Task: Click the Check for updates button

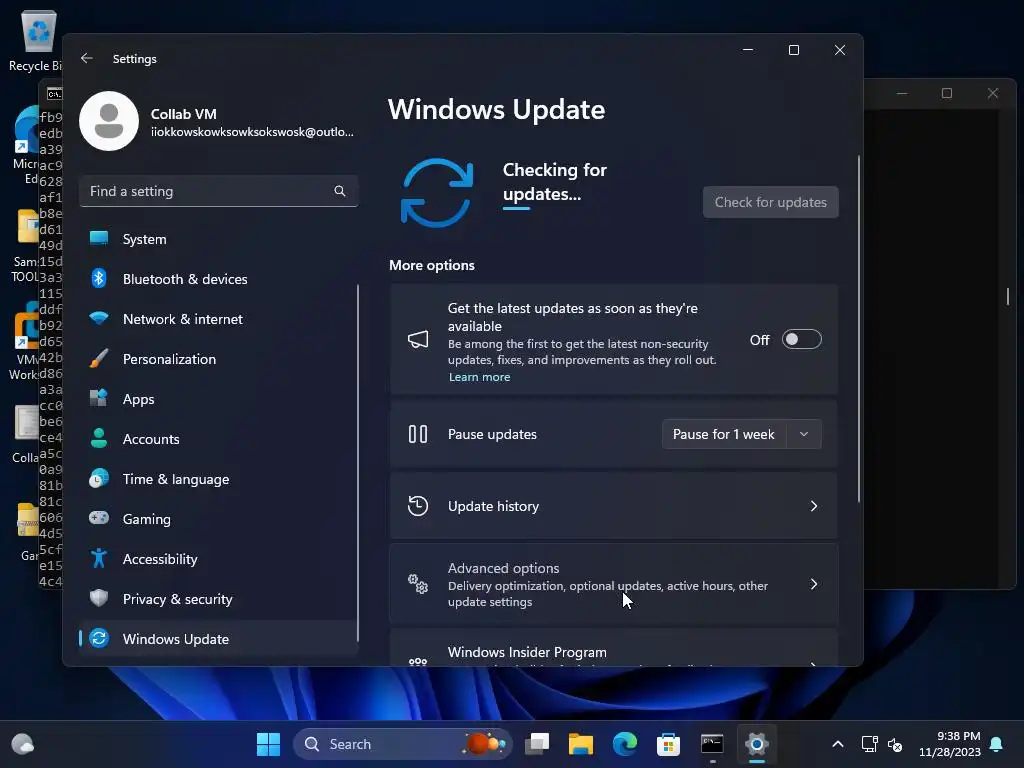Action: 771,202
